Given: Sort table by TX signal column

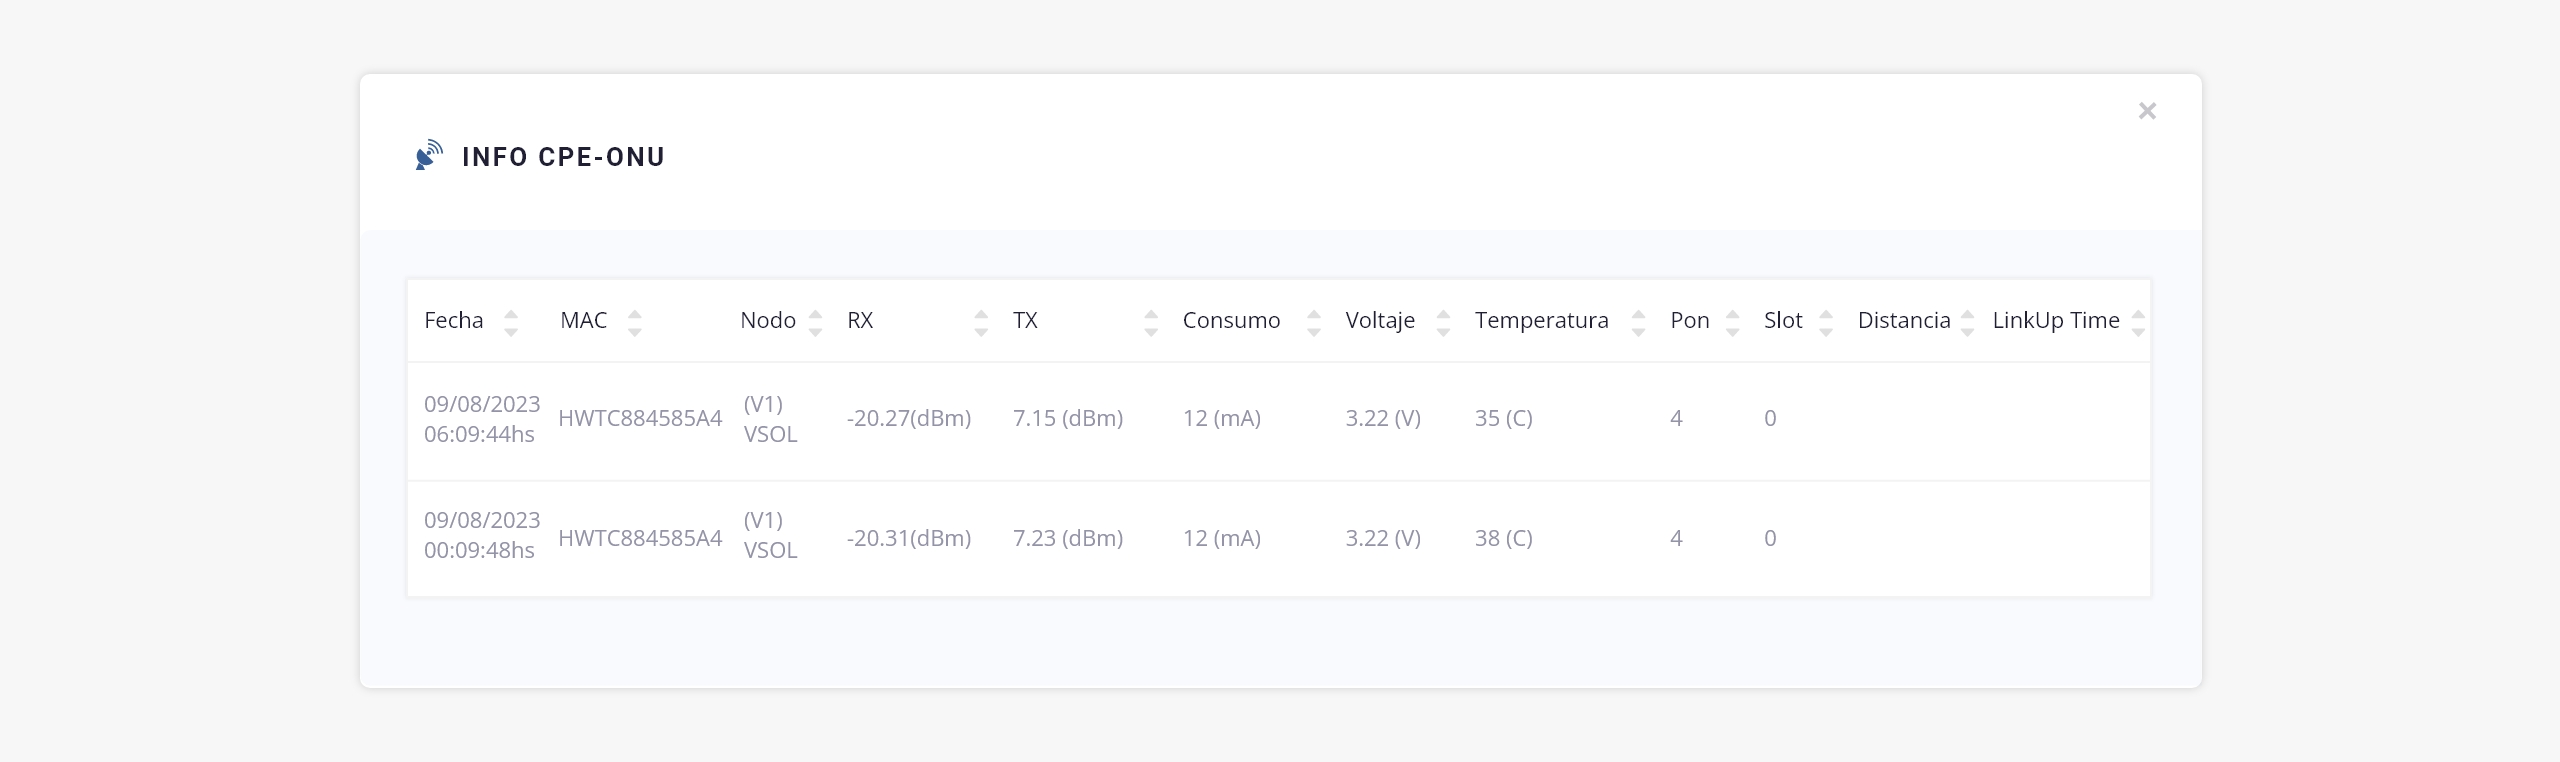Looking at the screenshot, I should [1025, 321].
